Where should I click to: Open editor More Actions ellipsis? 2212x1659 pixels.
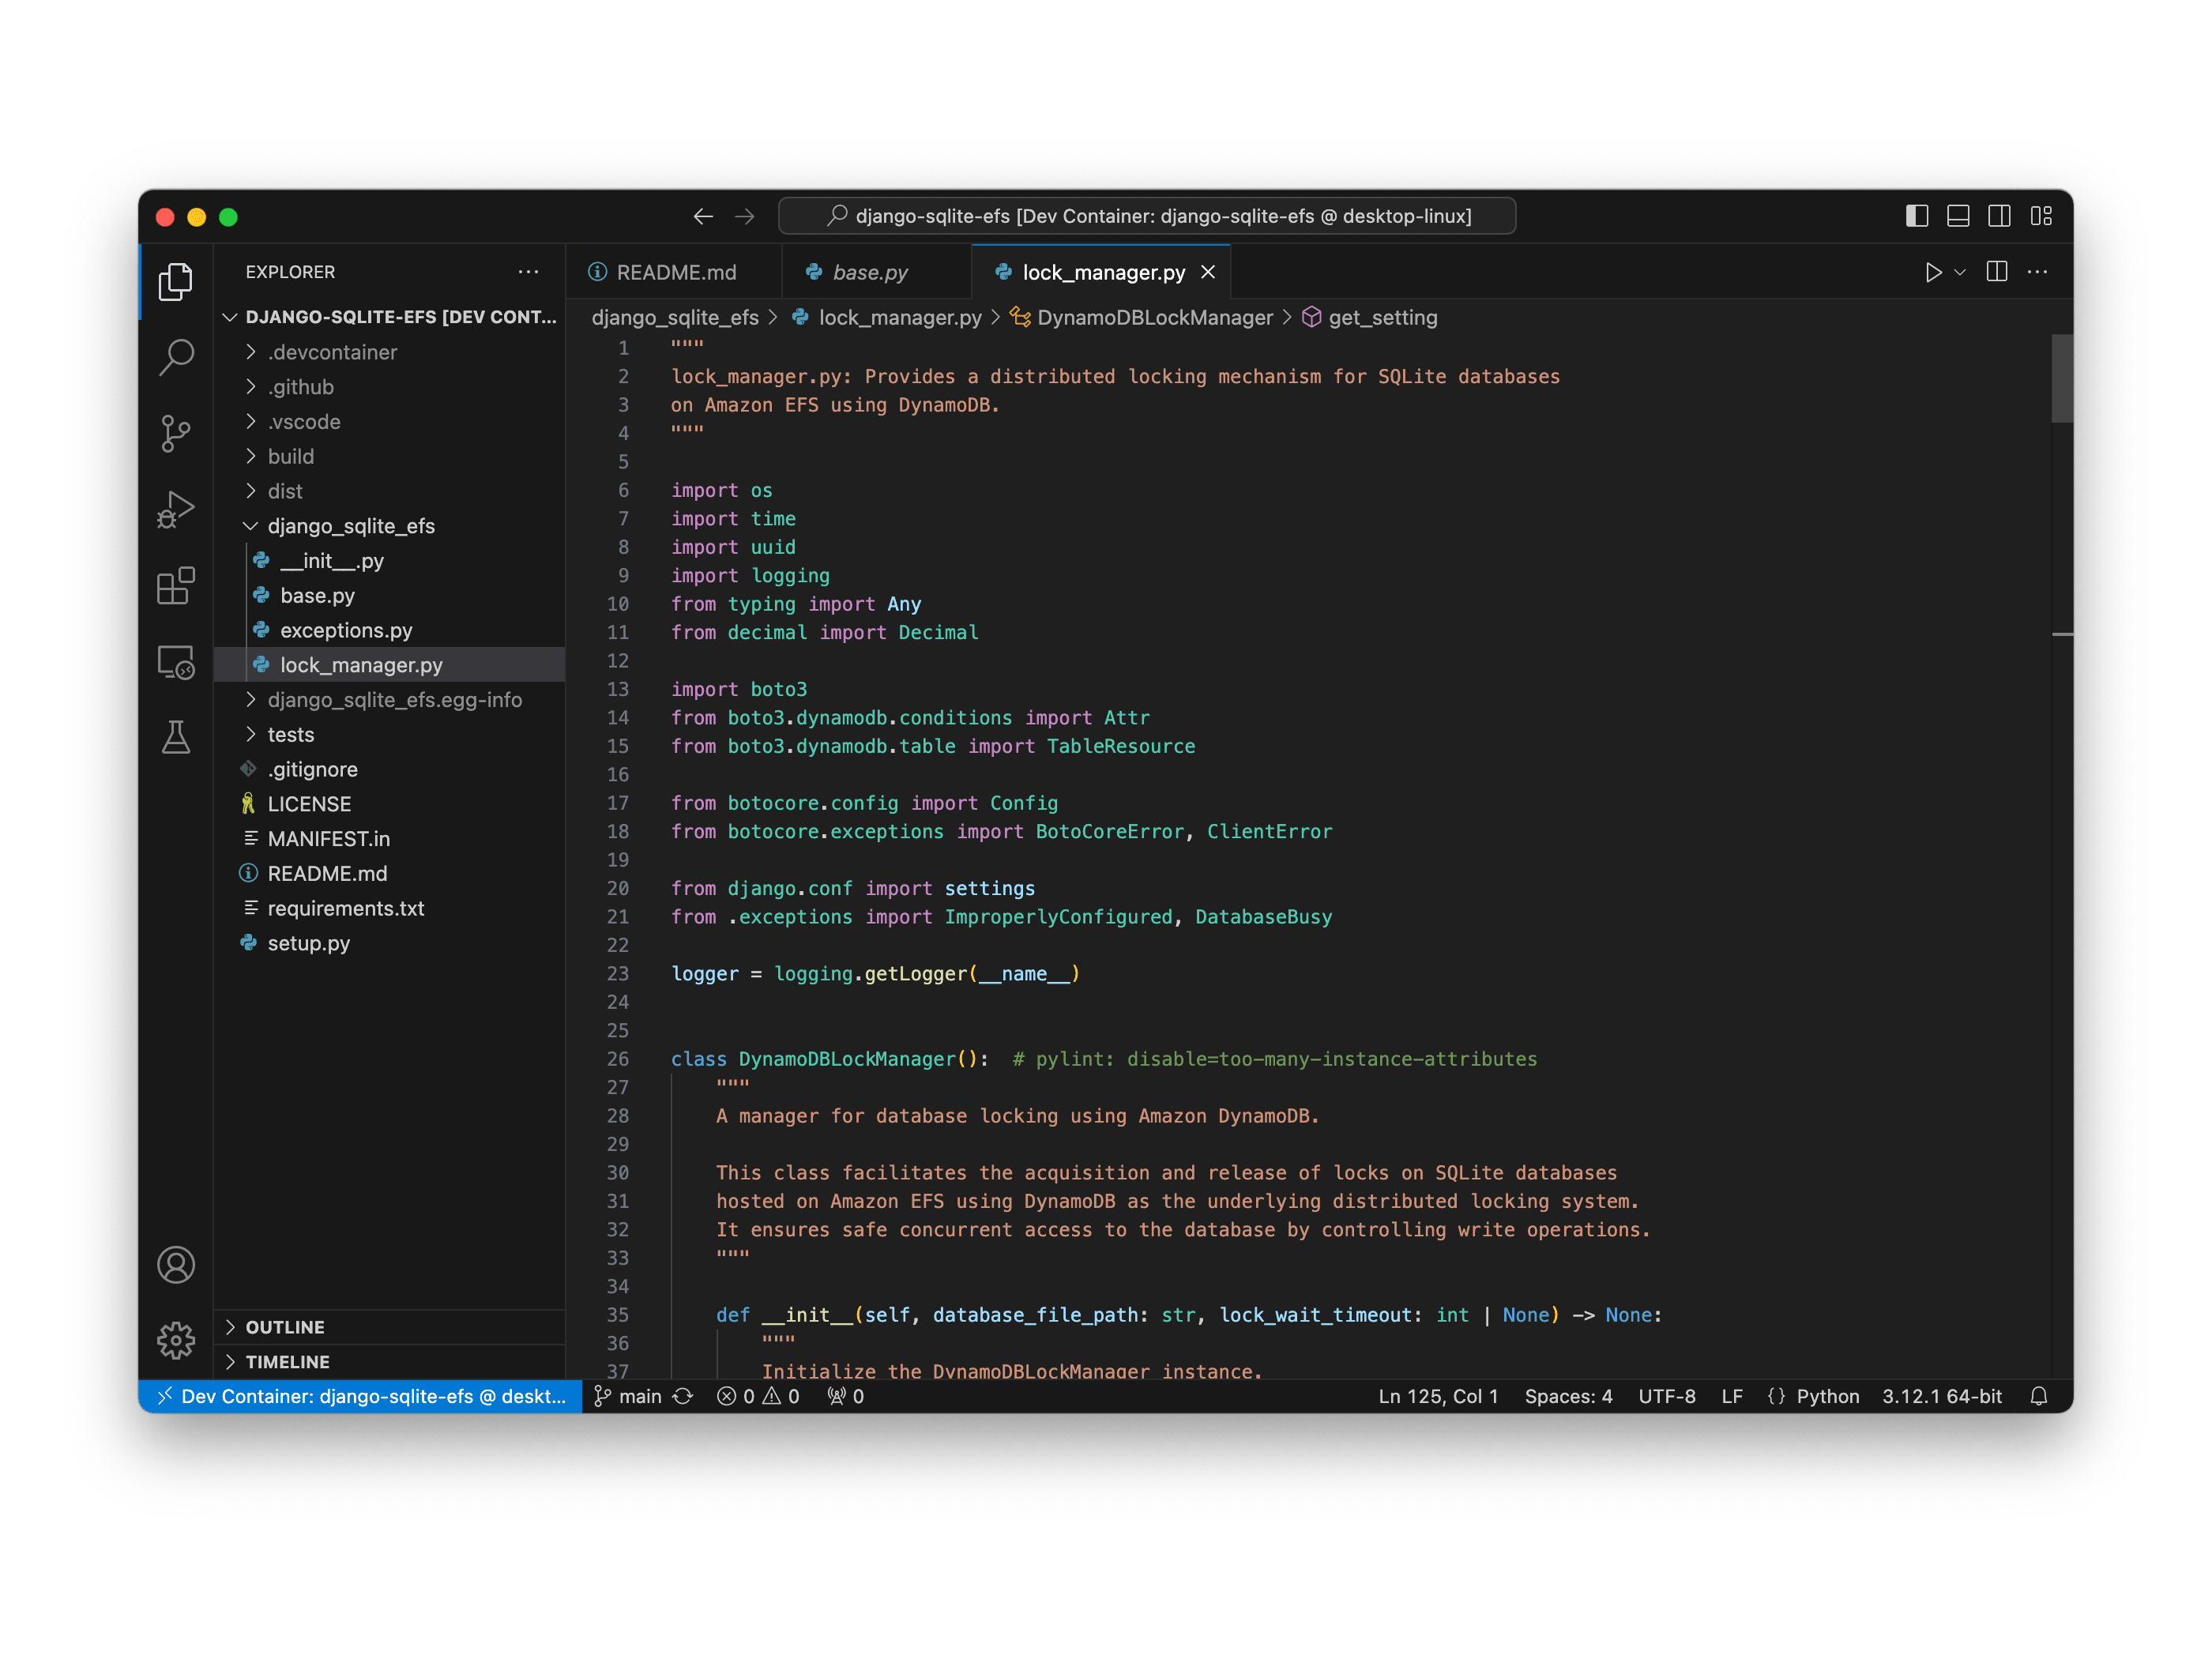click(2037, 272)
